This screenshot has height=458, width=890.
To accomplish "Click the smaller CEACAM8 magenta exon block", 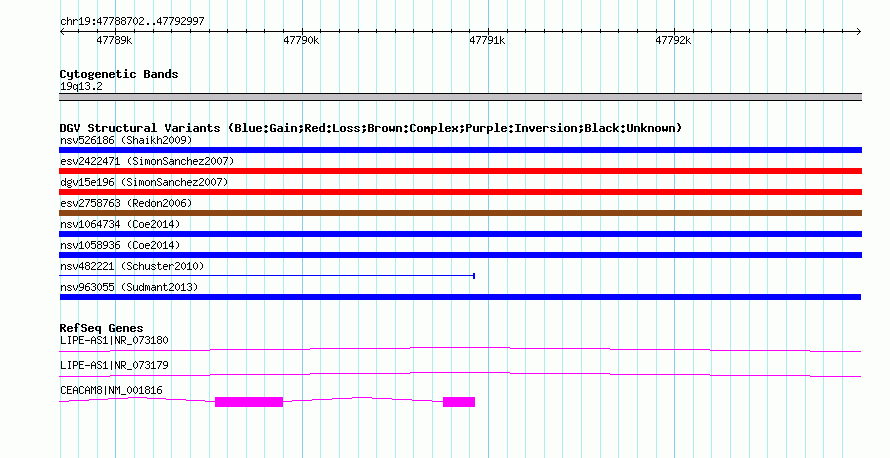I will (459, 402).
